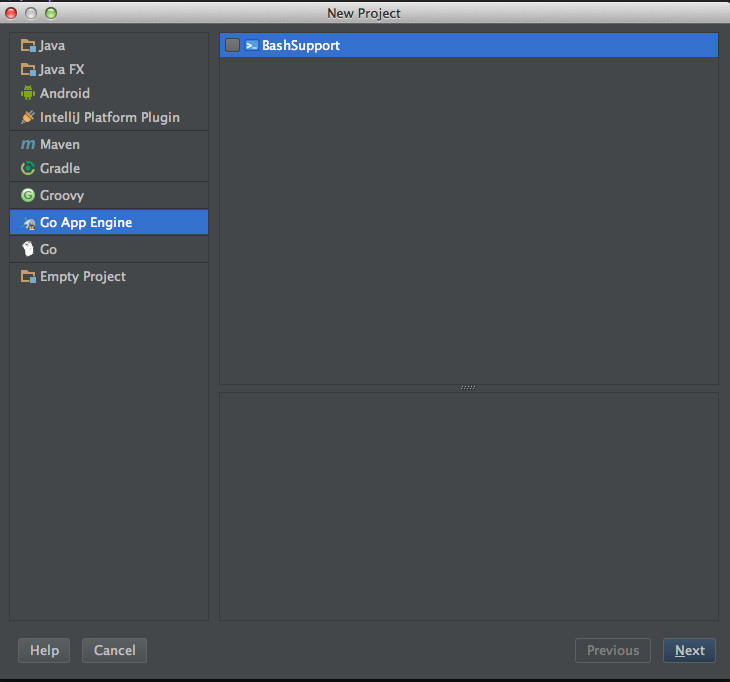The height and width of the screenshot is (682, 730).
Task: Proceed with the Next button
Action: [x=689, y=650]
